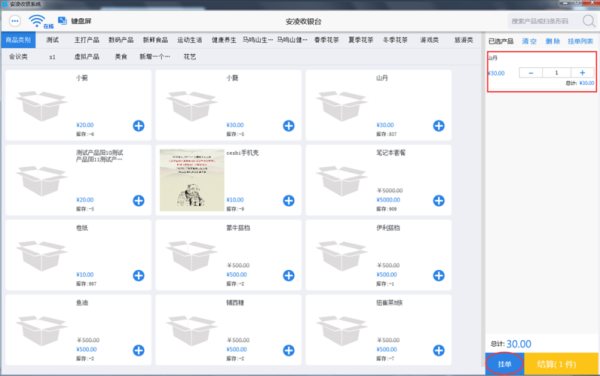Click the search magnifier icon
Image resolution: width=600 pixels, height=376 pixels.
coord(589,21)
